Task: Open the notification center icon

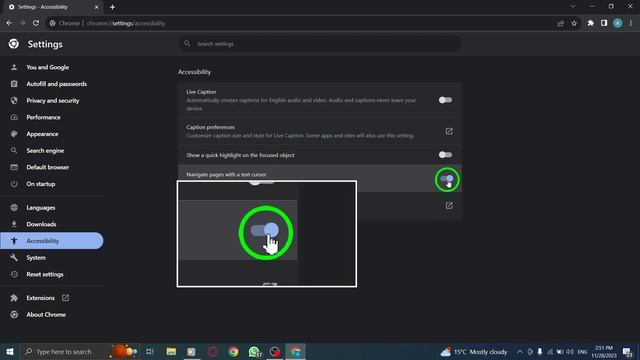Action: [627, 351]
